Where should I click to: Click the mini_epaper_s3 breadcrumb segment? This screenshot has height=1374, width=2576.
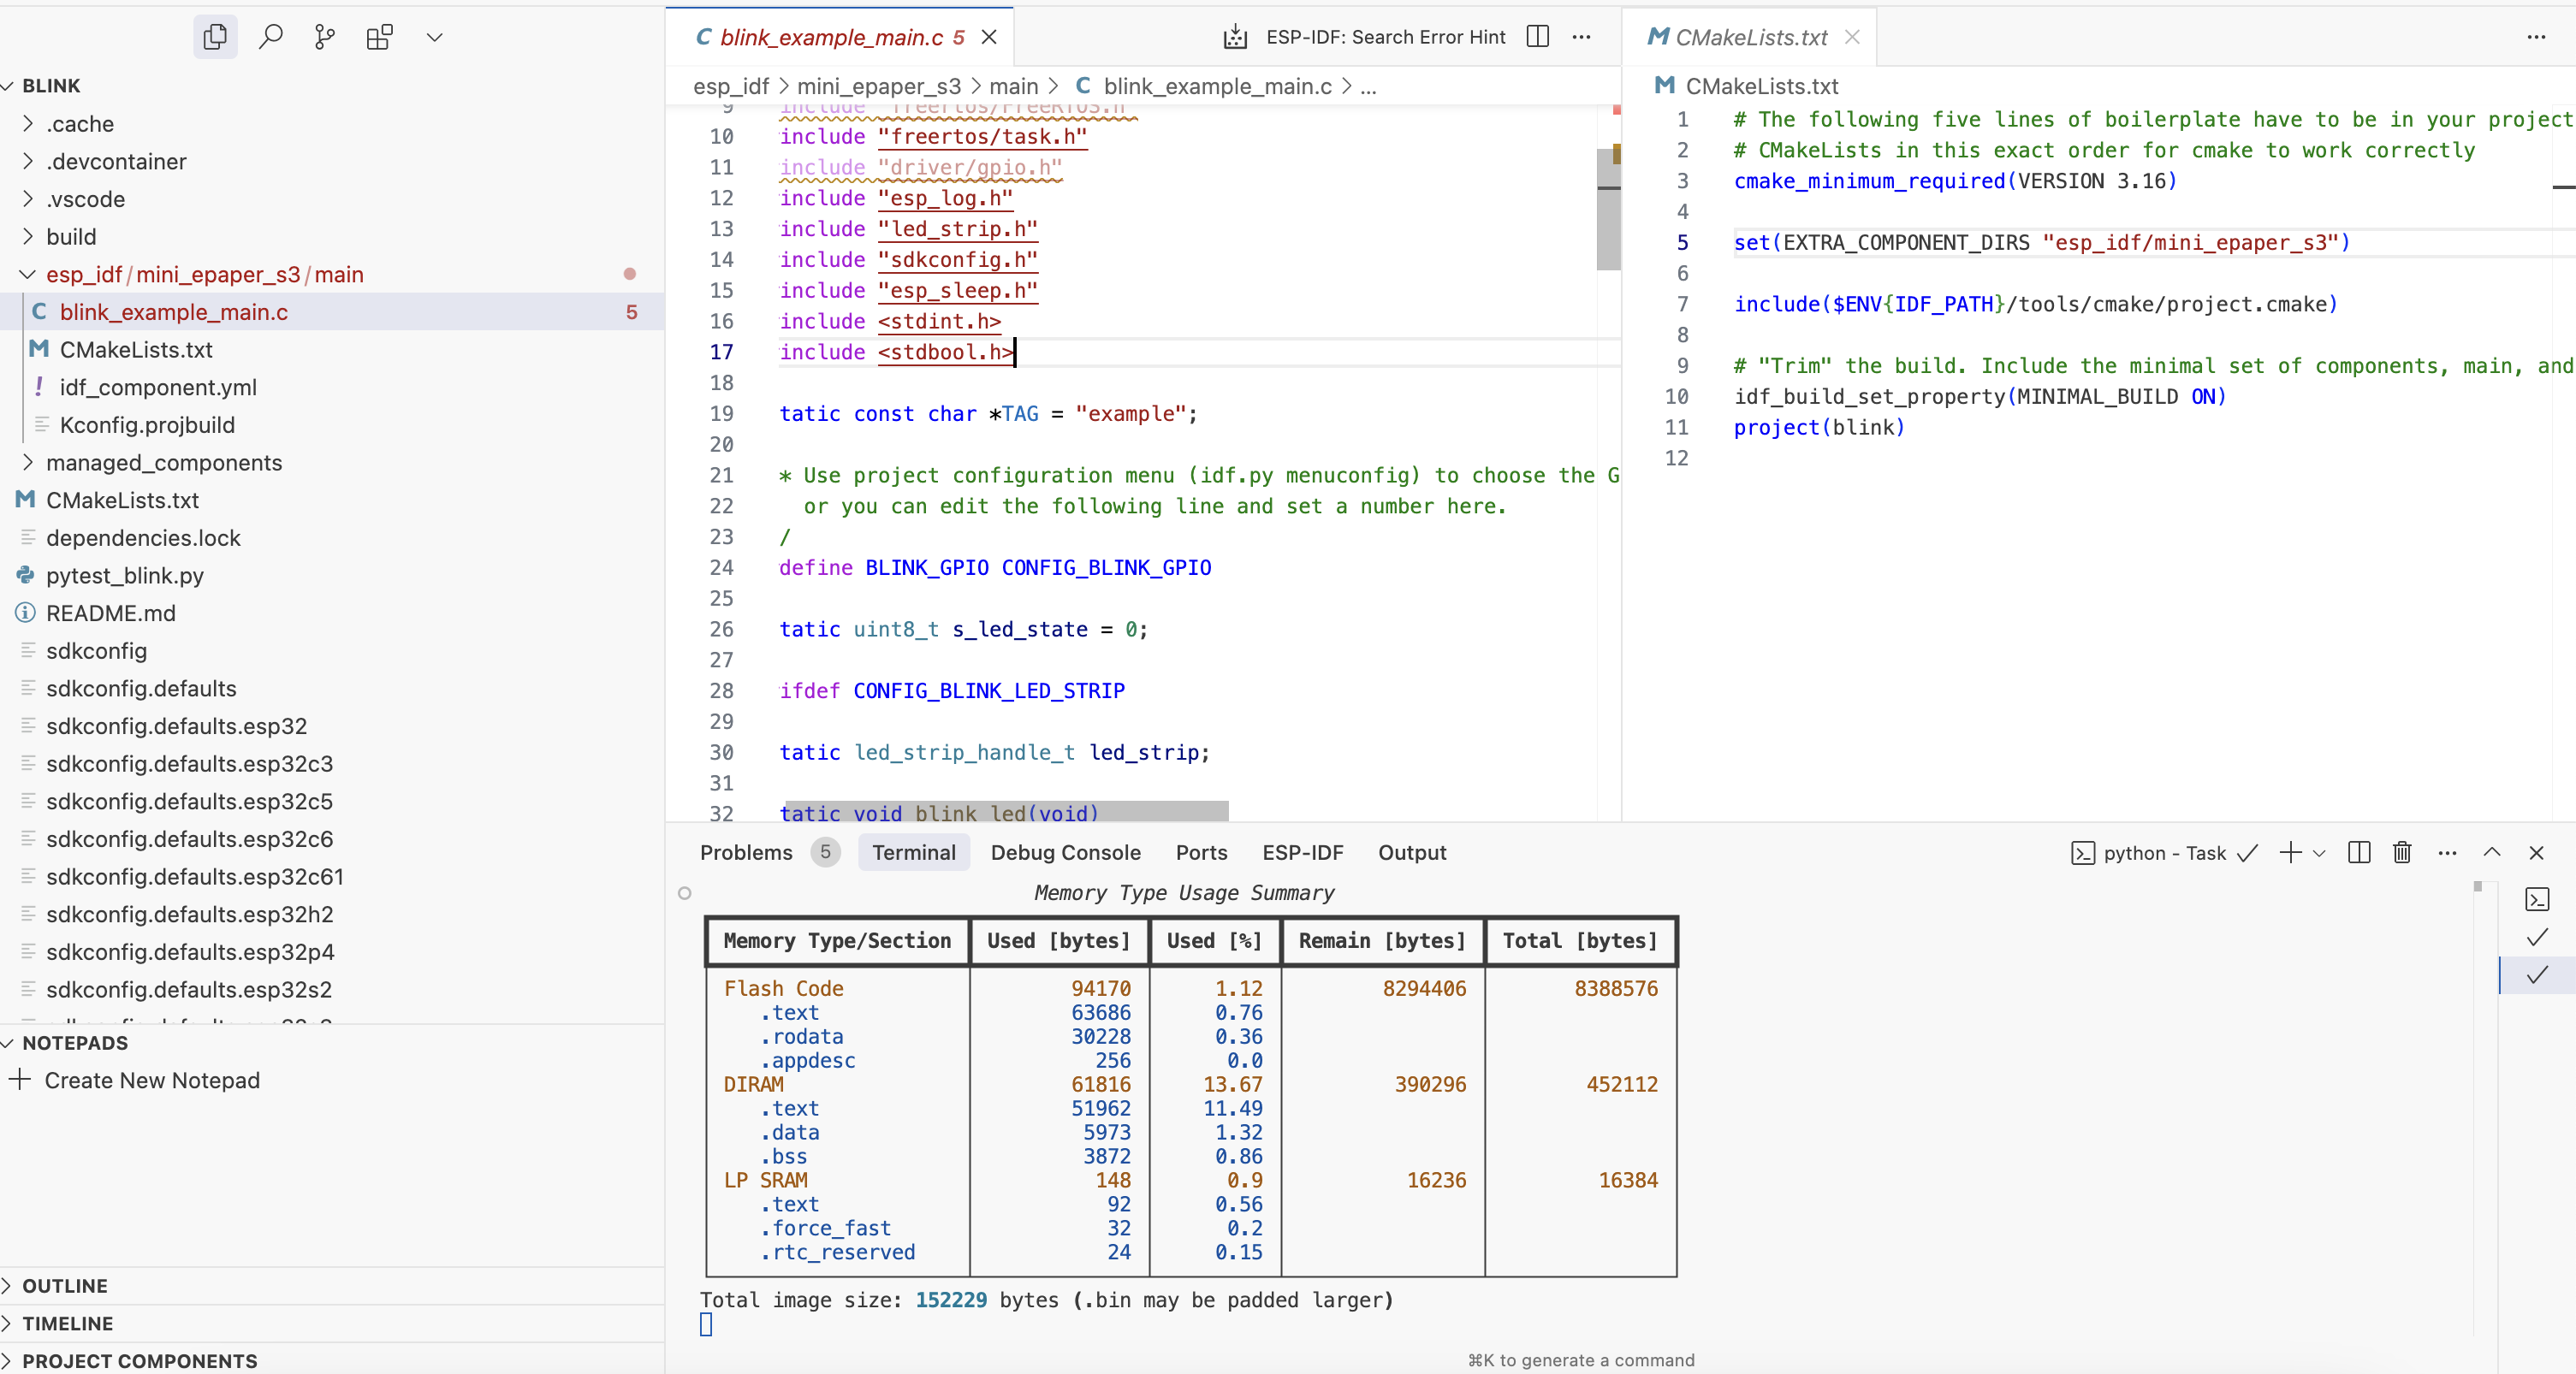tap(878, 87)
